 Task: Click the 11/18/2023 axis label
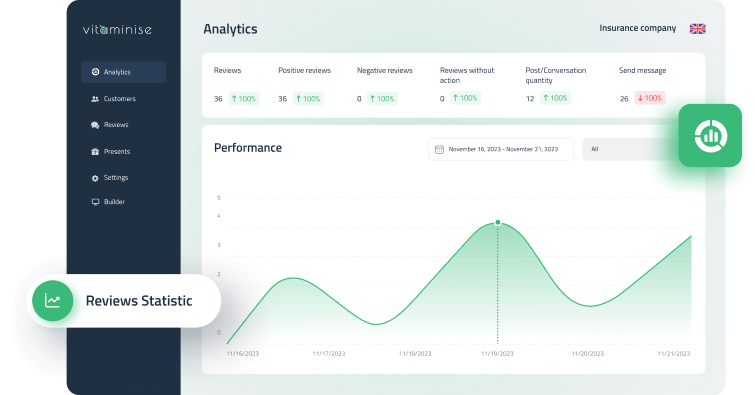(x=415, y=354)
